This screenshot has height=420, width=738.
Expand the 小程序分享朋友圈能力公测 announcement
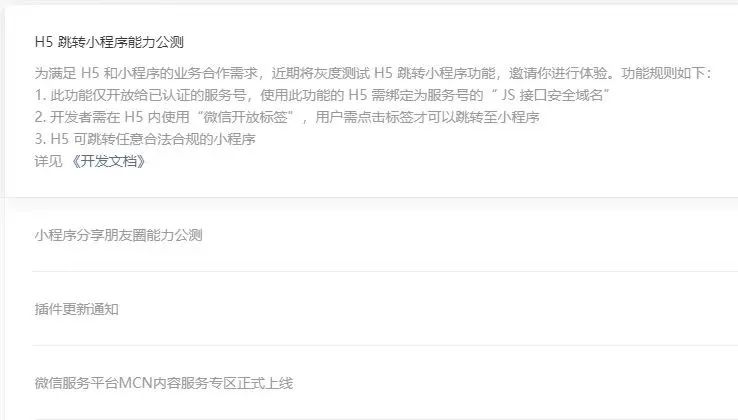[118, 235]
